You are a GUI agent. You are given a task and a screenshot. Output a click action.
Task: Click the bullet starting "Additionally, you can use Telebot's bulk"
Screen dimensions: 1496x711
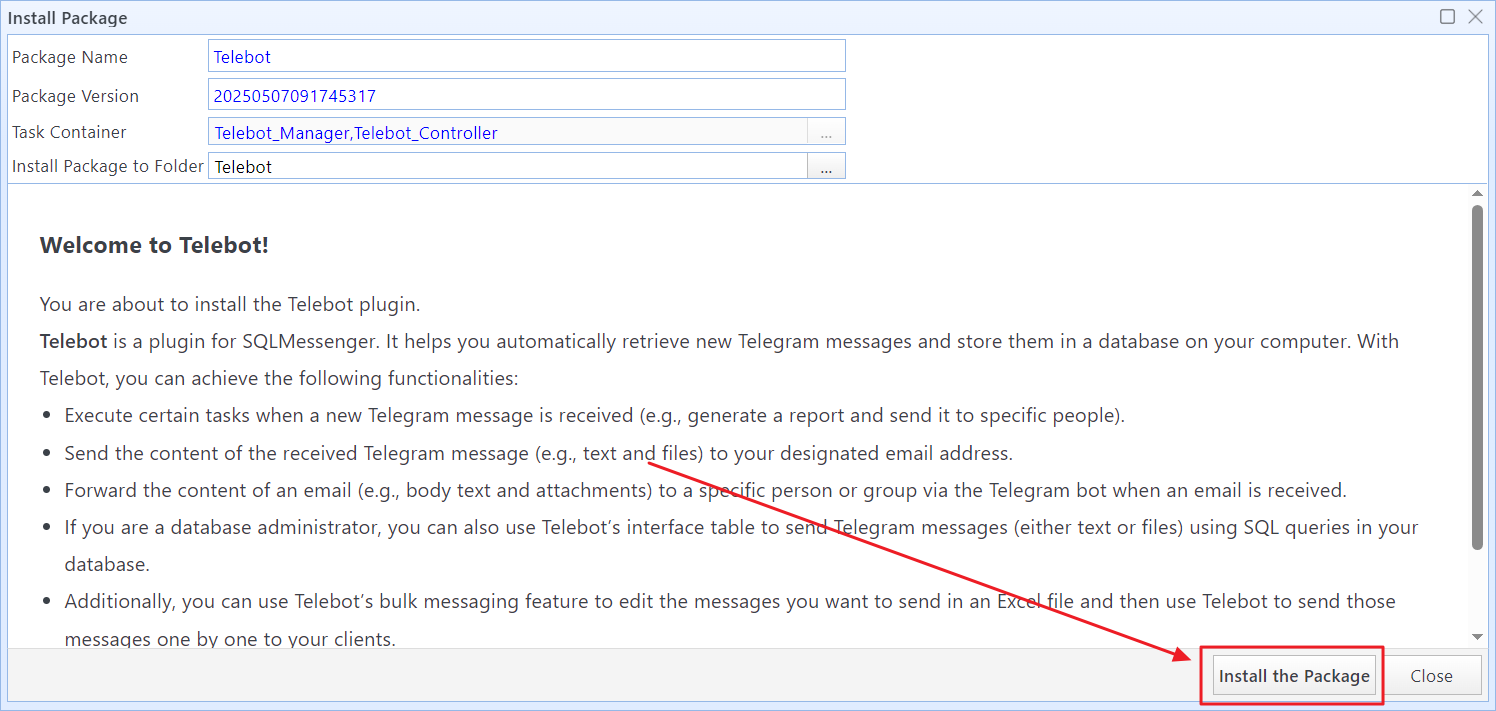[730, 620]
